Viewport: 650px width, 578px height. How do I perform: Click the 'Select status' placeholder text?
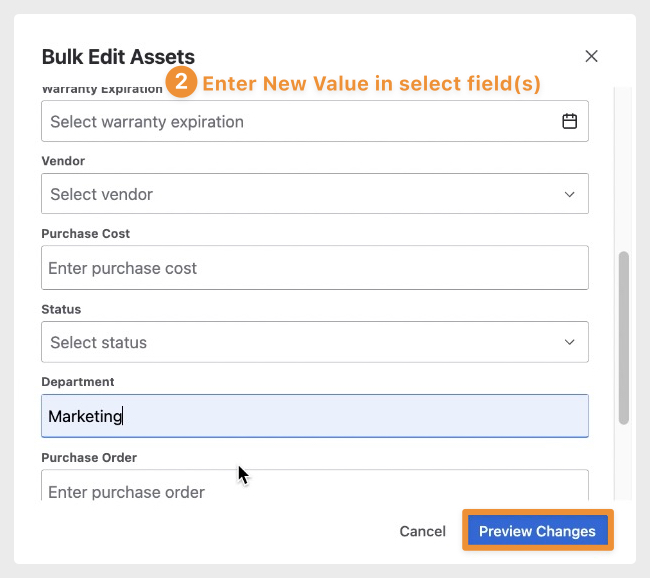(x=99, y=342)
